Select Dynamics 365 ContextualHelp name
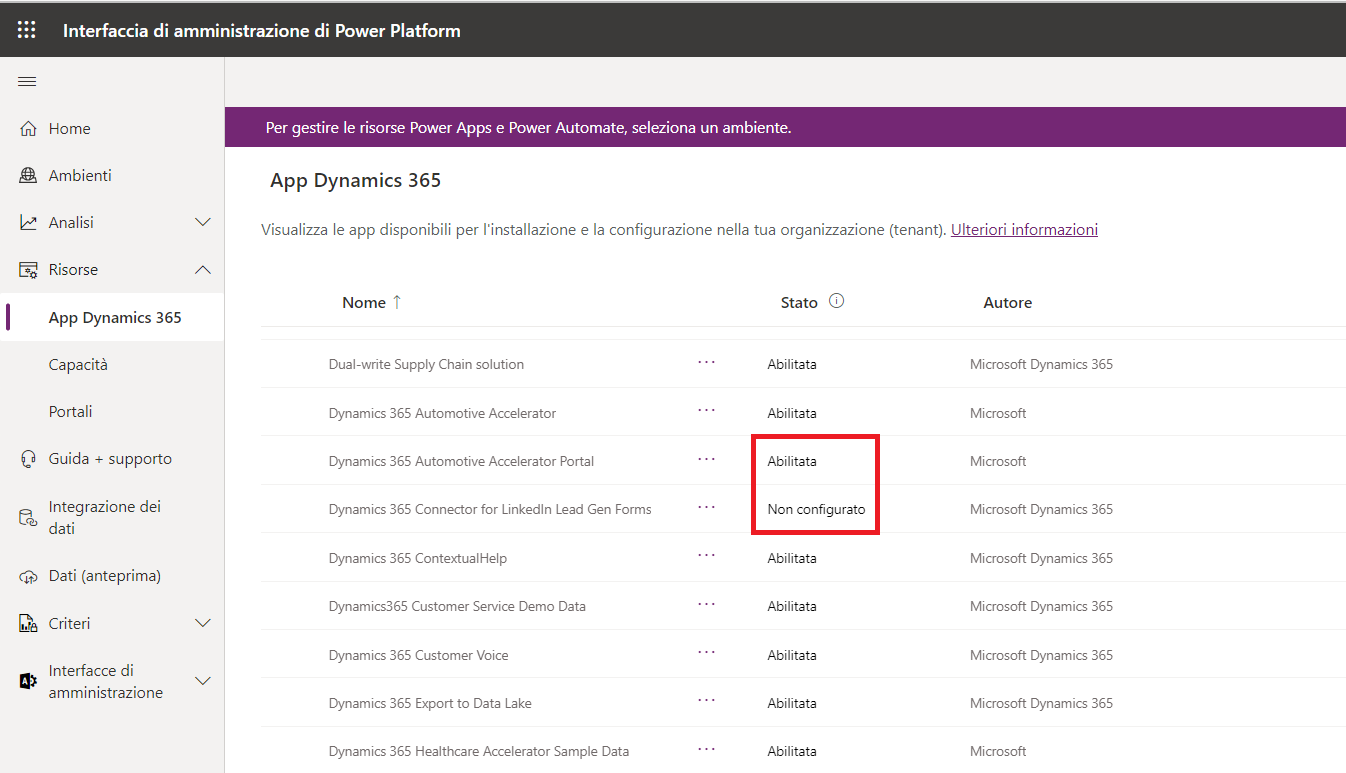 pyautogui.click(x=417, y=558)
